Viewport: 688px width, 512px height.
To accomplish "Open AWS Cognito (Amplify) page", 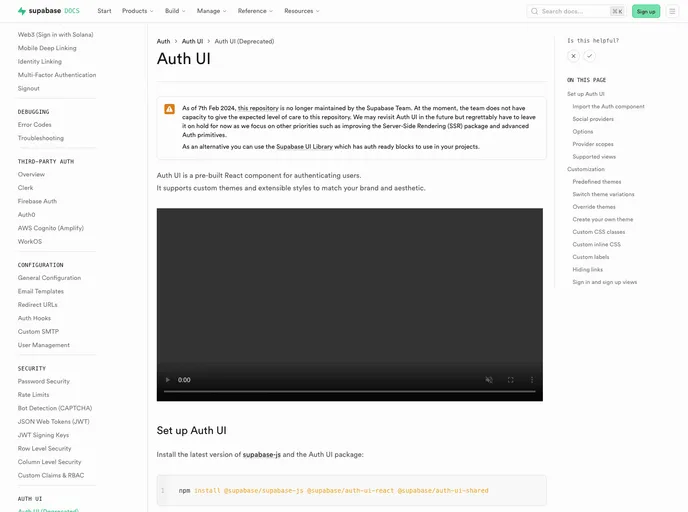I will click(50, 228).
